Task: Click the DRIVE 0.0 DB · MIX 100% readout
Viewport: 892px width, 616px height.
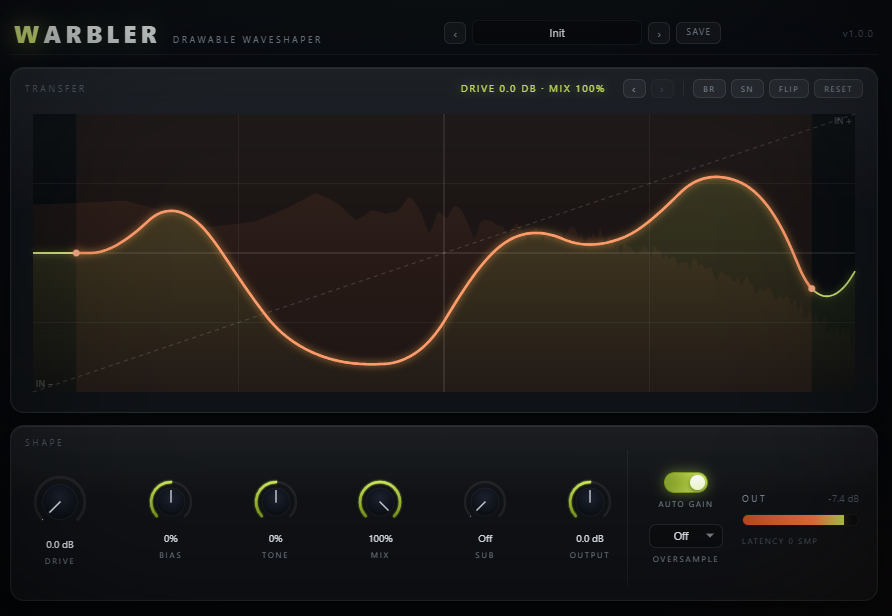Action: click(x=532, y=89)
